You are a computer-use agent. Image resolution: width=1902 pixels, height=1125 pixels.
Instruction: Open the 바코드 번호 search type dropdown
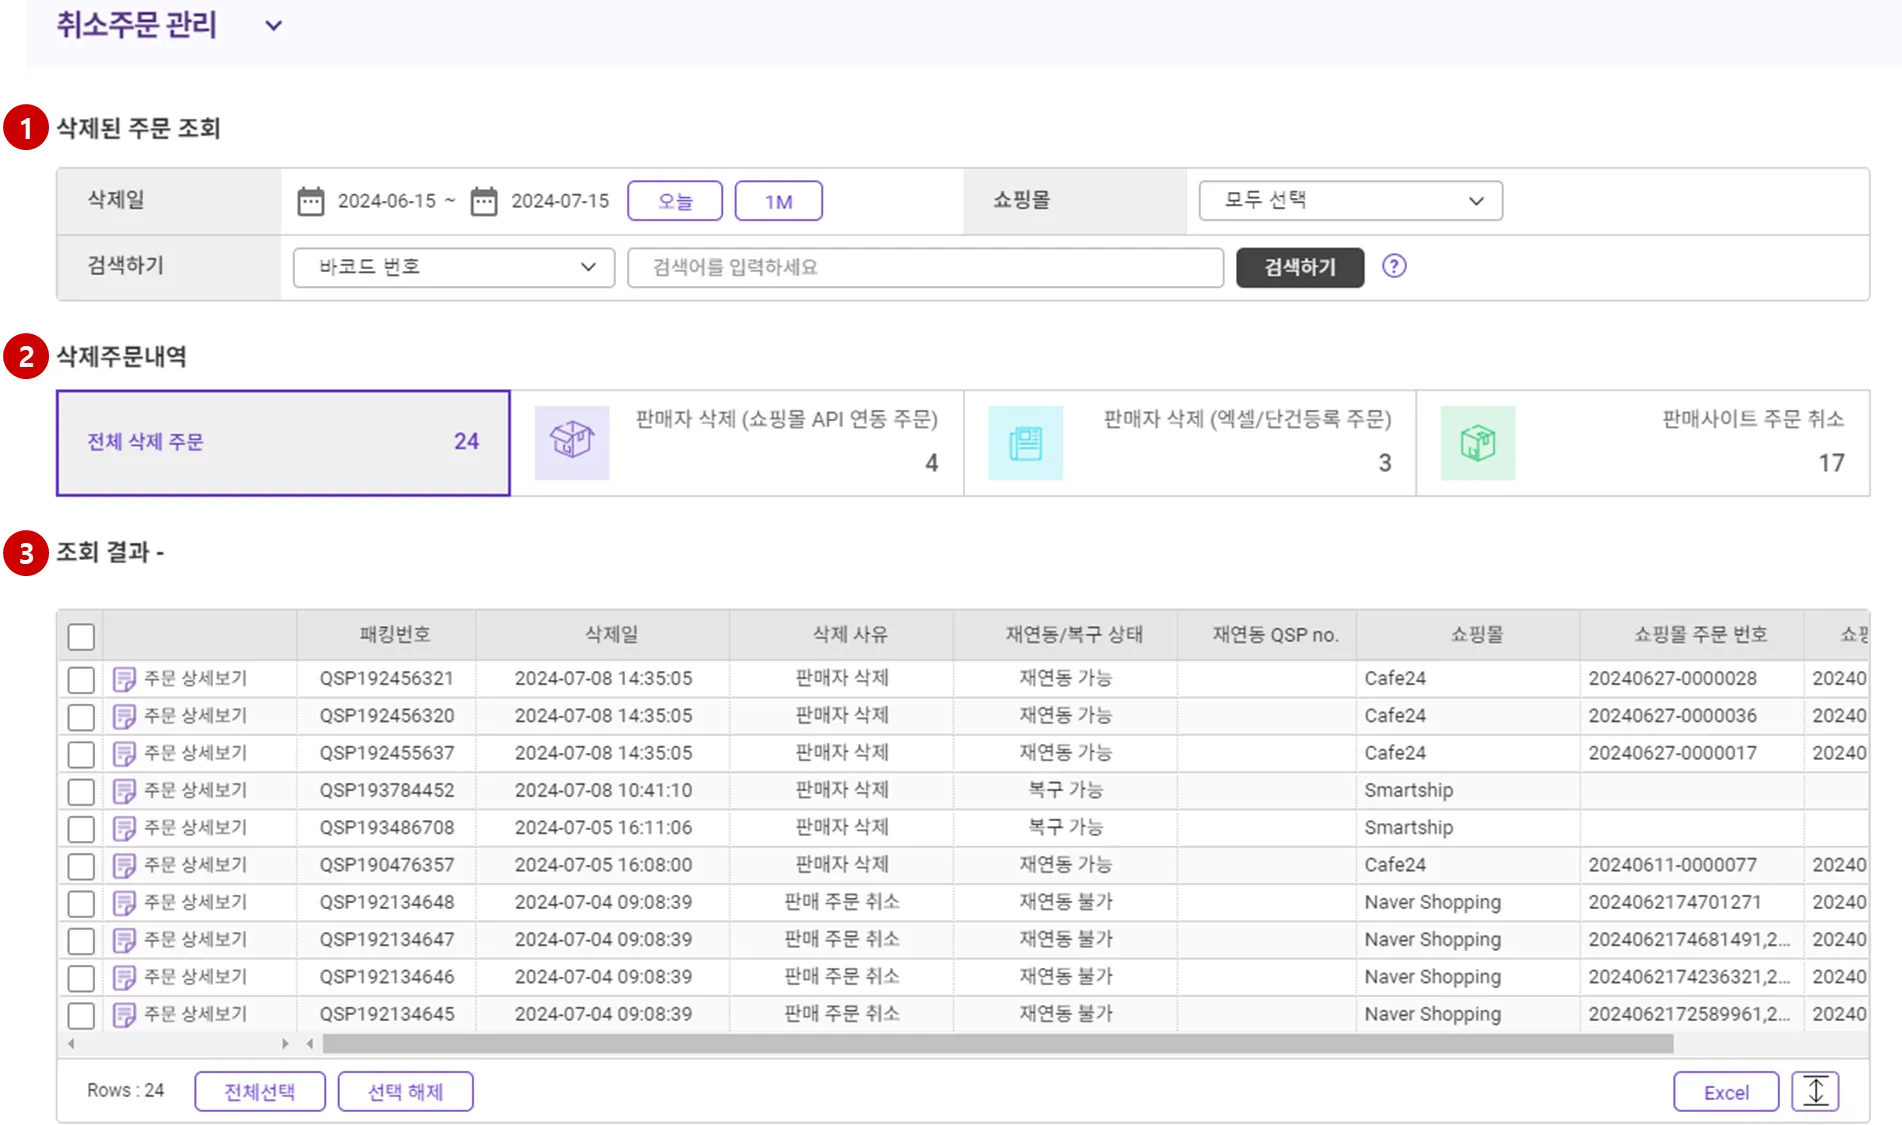coord(454,267)
